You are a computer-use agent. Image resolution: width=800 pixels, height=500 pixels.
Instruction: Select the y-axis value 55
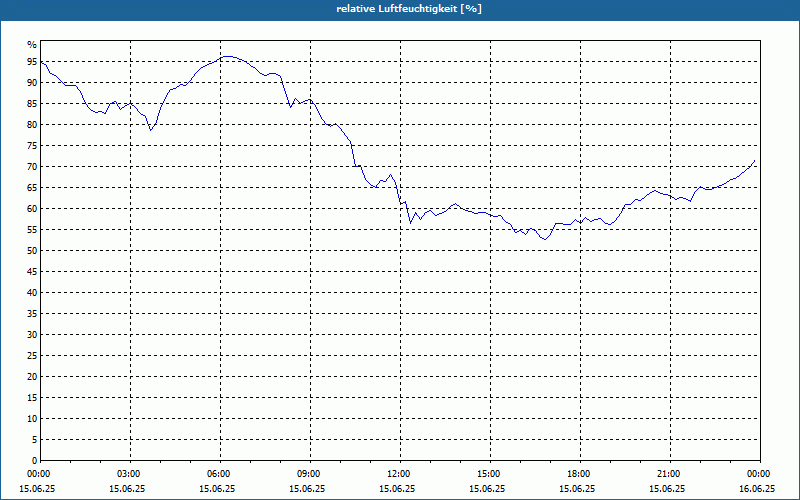[x=32, y=230]
